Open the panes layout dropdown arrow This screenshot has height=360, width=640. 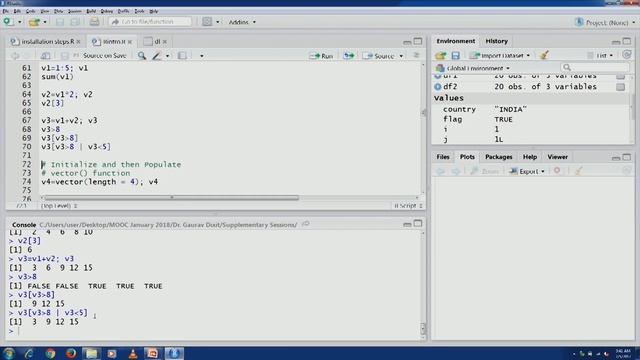tap(217, 22)
